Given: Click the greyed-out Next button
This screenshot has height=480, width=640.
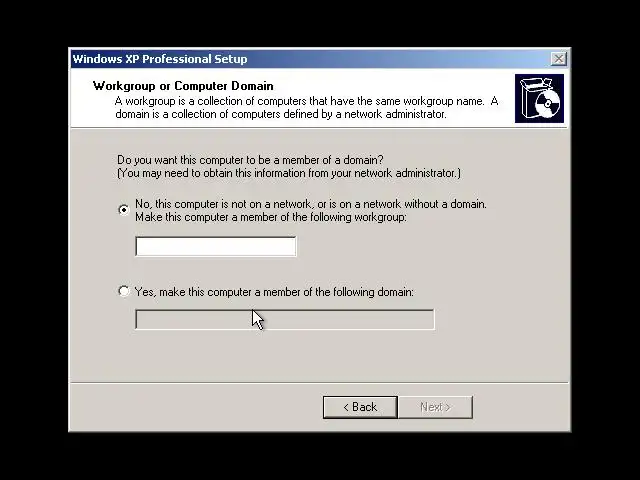Looking at the screenshot, I should tap(436, 407).
